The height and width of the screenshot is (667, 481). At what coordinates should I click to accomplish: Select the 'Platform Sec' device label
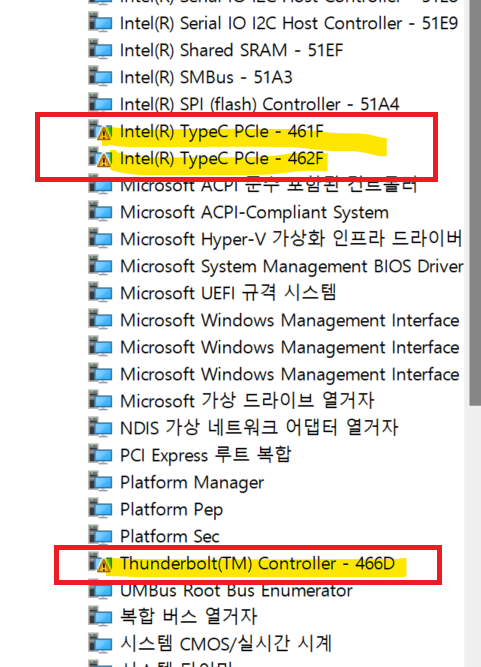170,536
